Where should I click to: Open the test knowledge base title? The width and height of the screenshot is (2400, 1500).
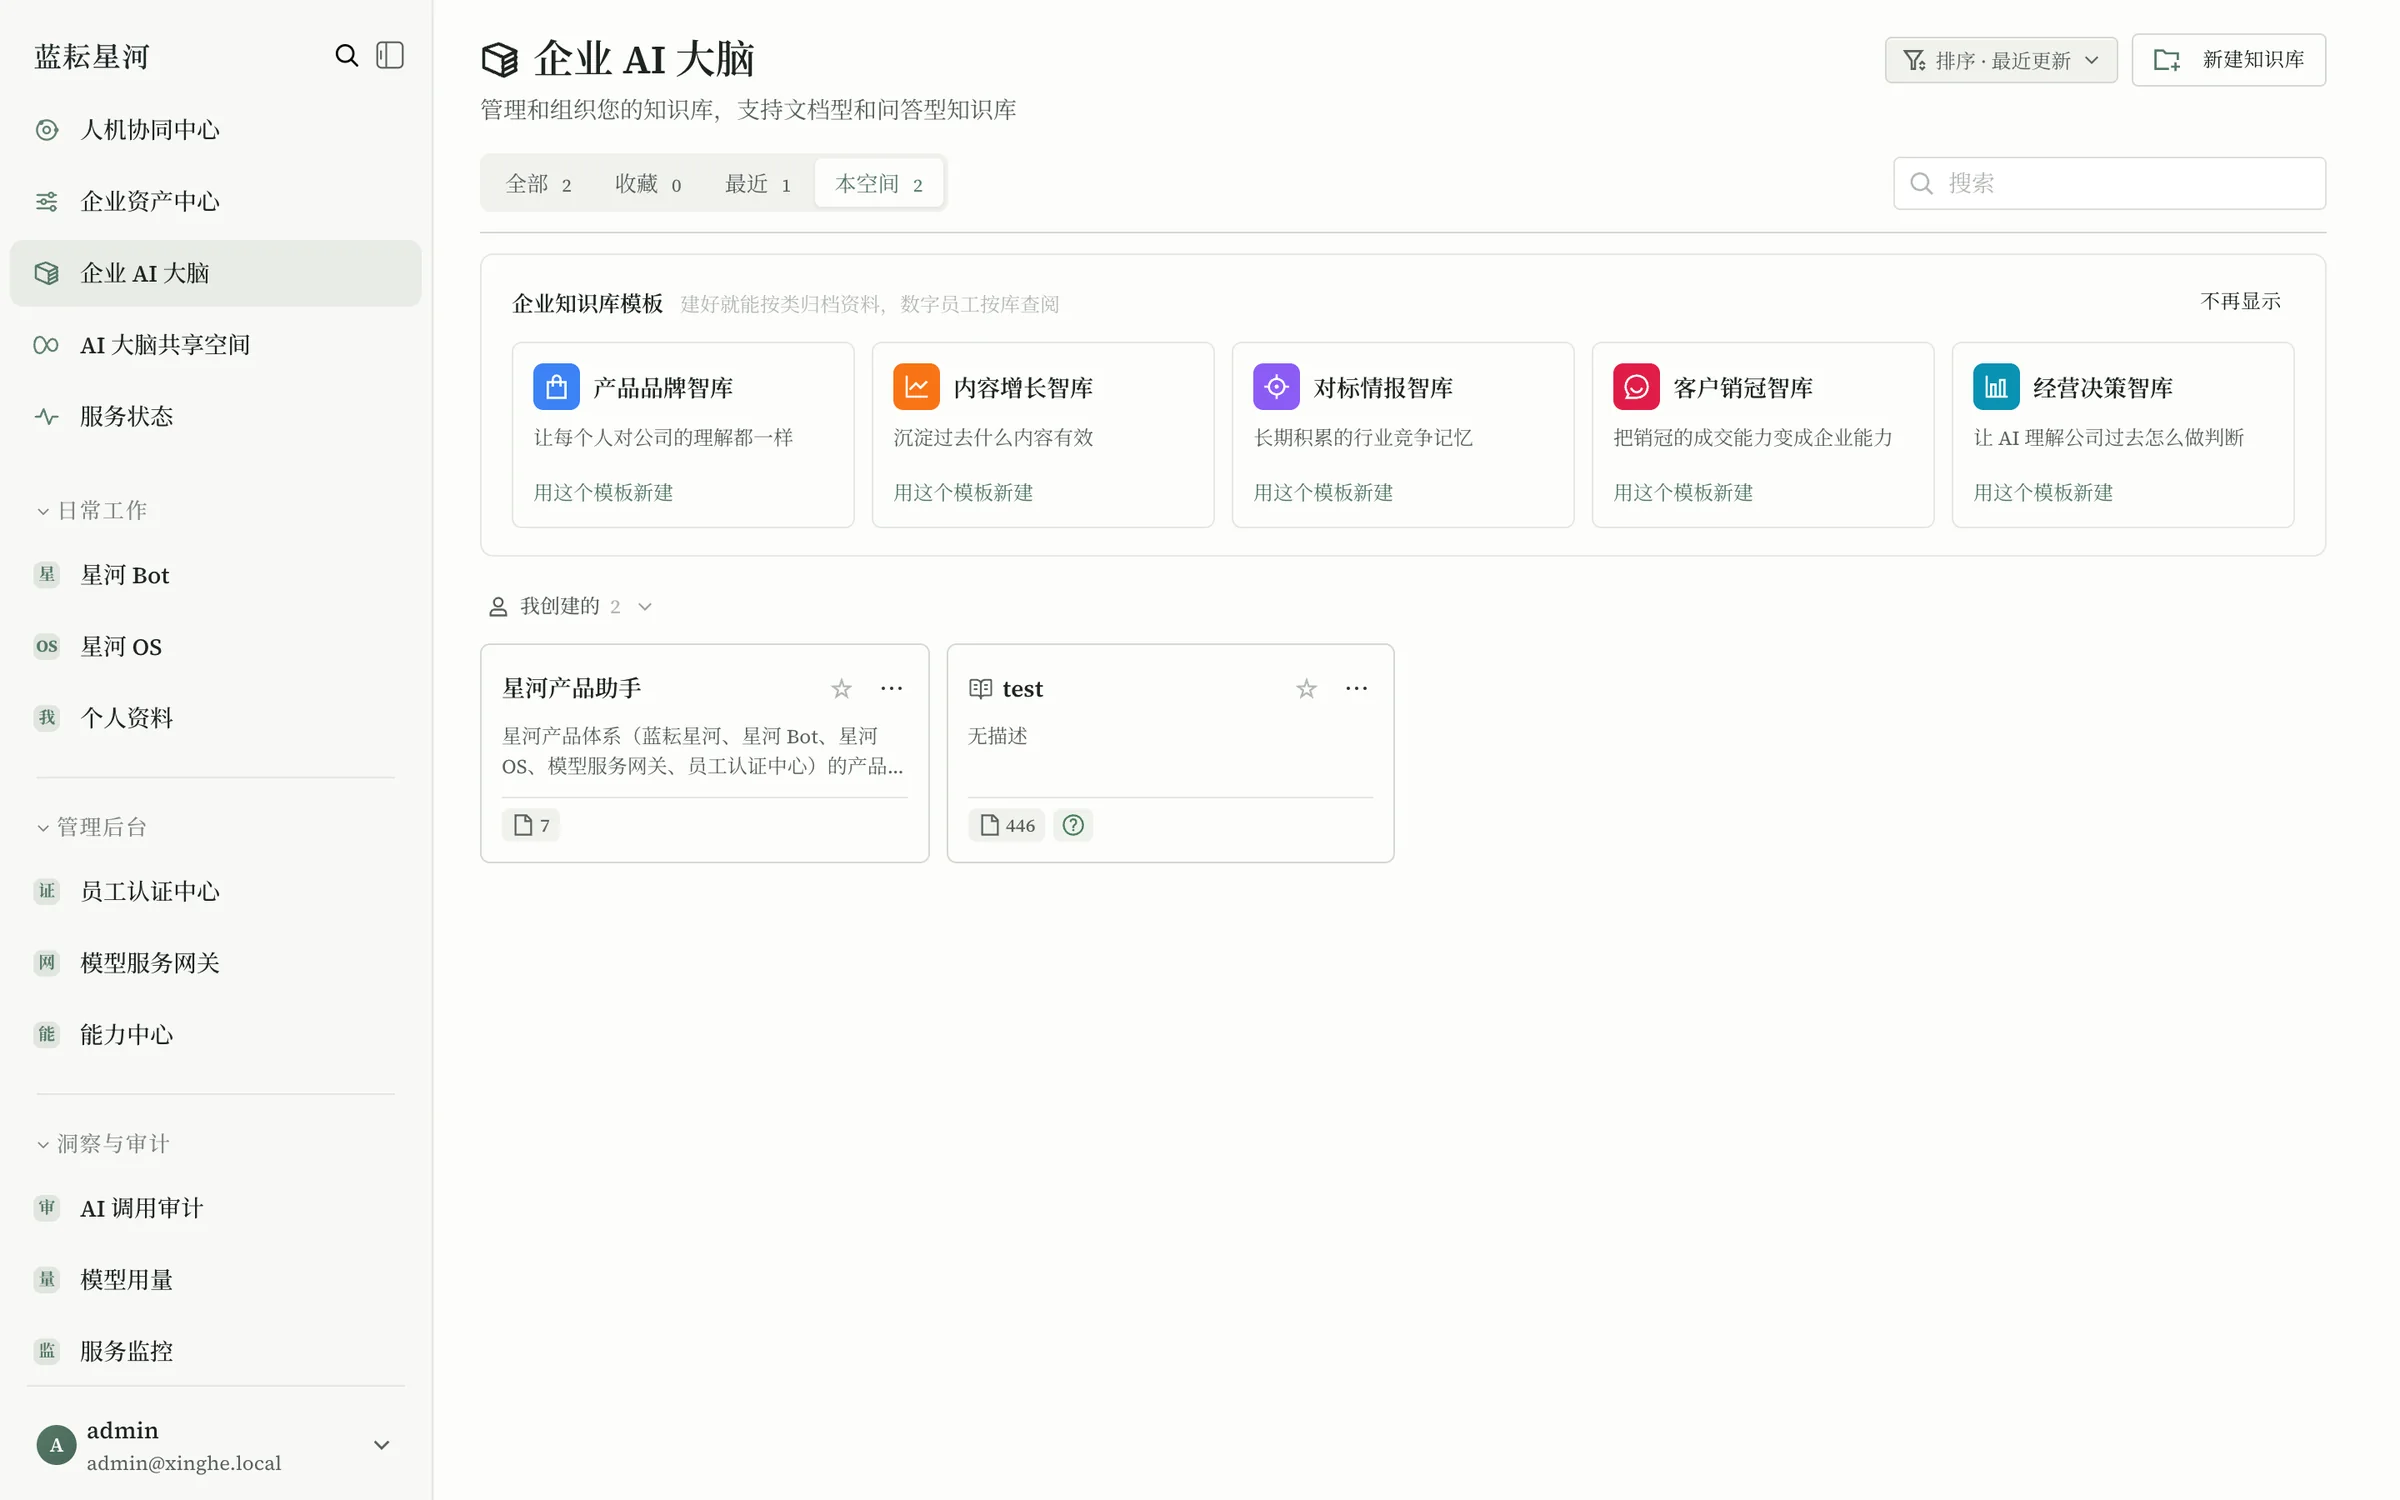click(1022, 689)
